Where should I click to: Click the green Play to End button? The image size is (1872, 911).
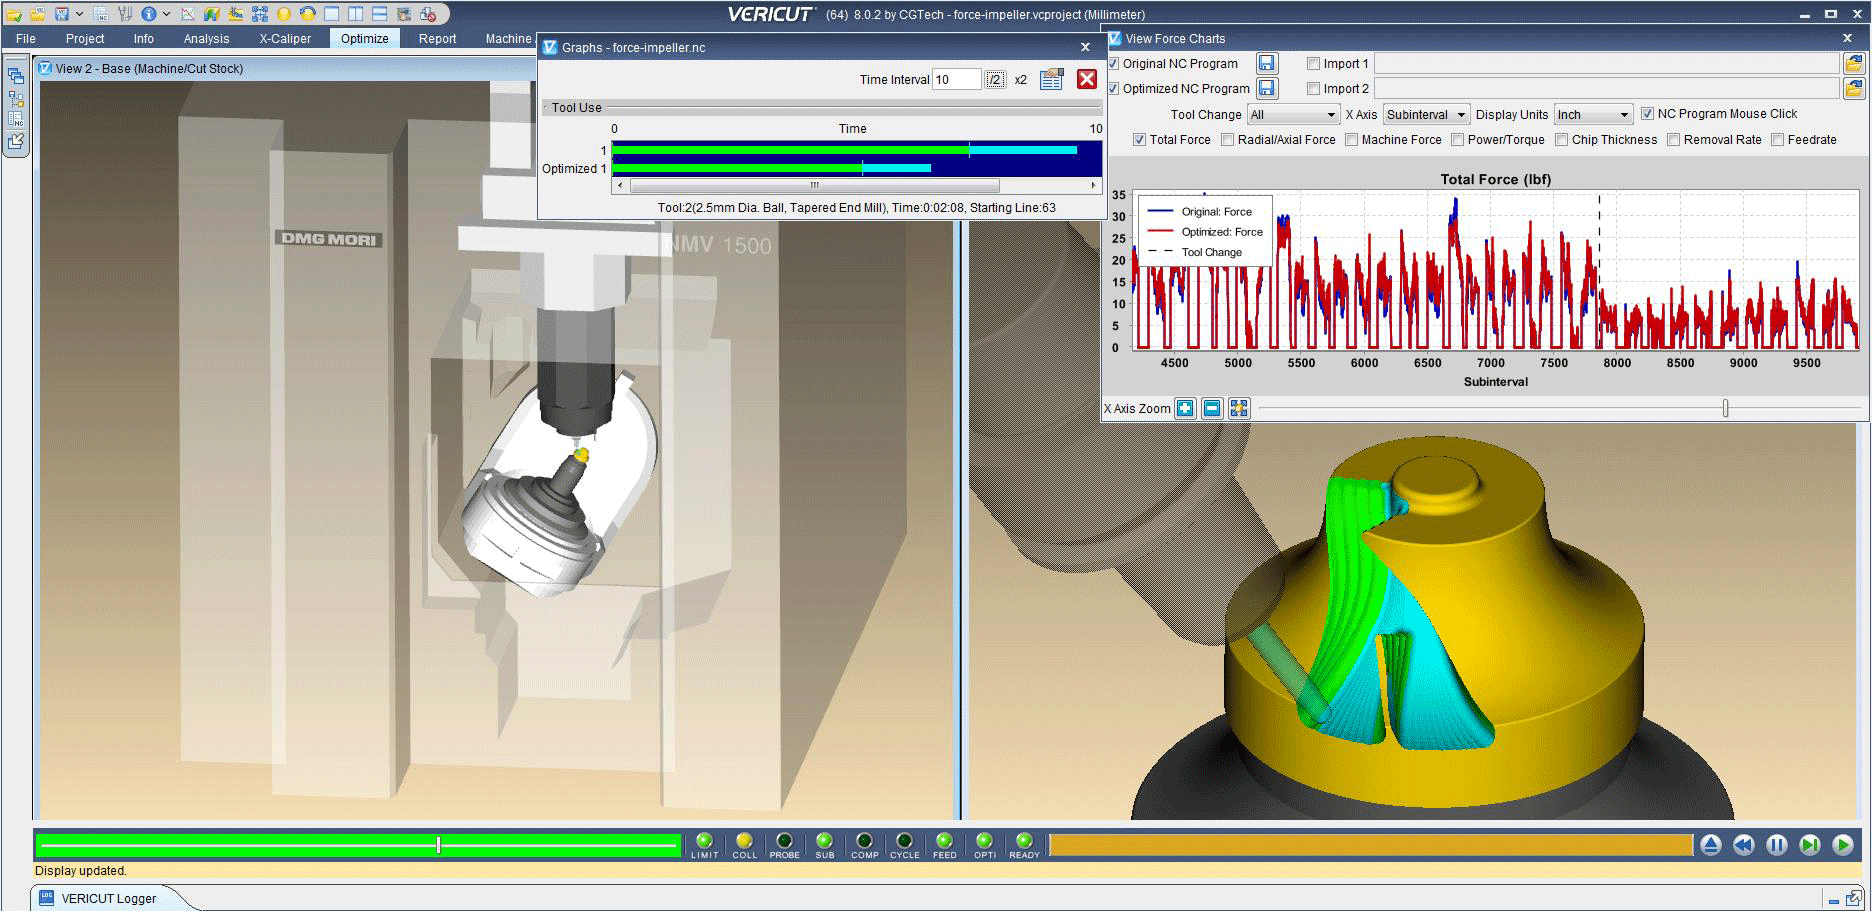[x=1843, y=845]
